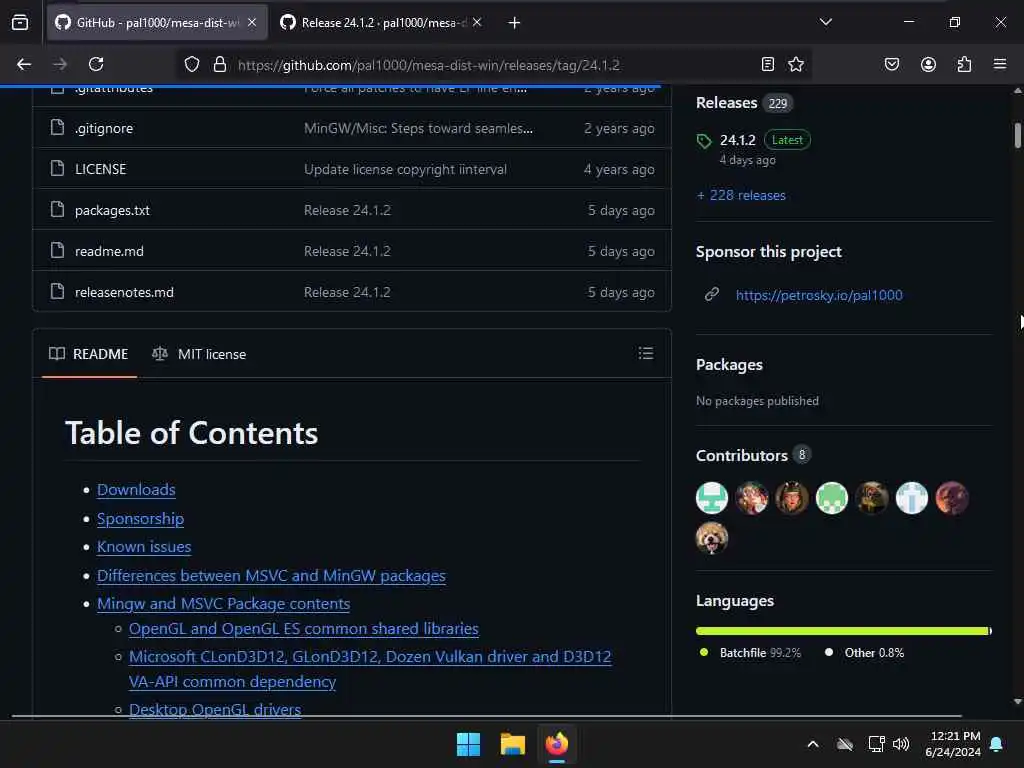The width and height of the screenshot is (1024, 768).
Task: Jump to Sponsorship section
Action: tap(140, 519)
